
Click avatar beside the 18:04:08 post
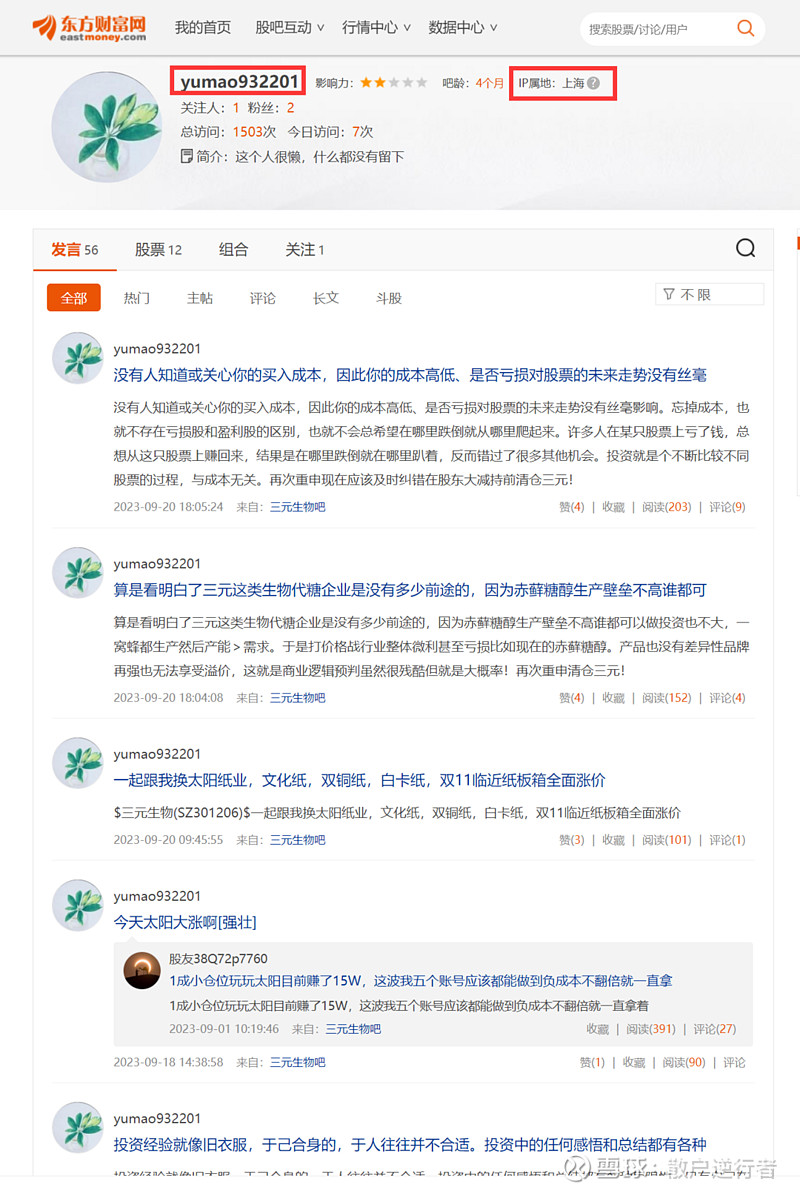click(x=78, y=572)
